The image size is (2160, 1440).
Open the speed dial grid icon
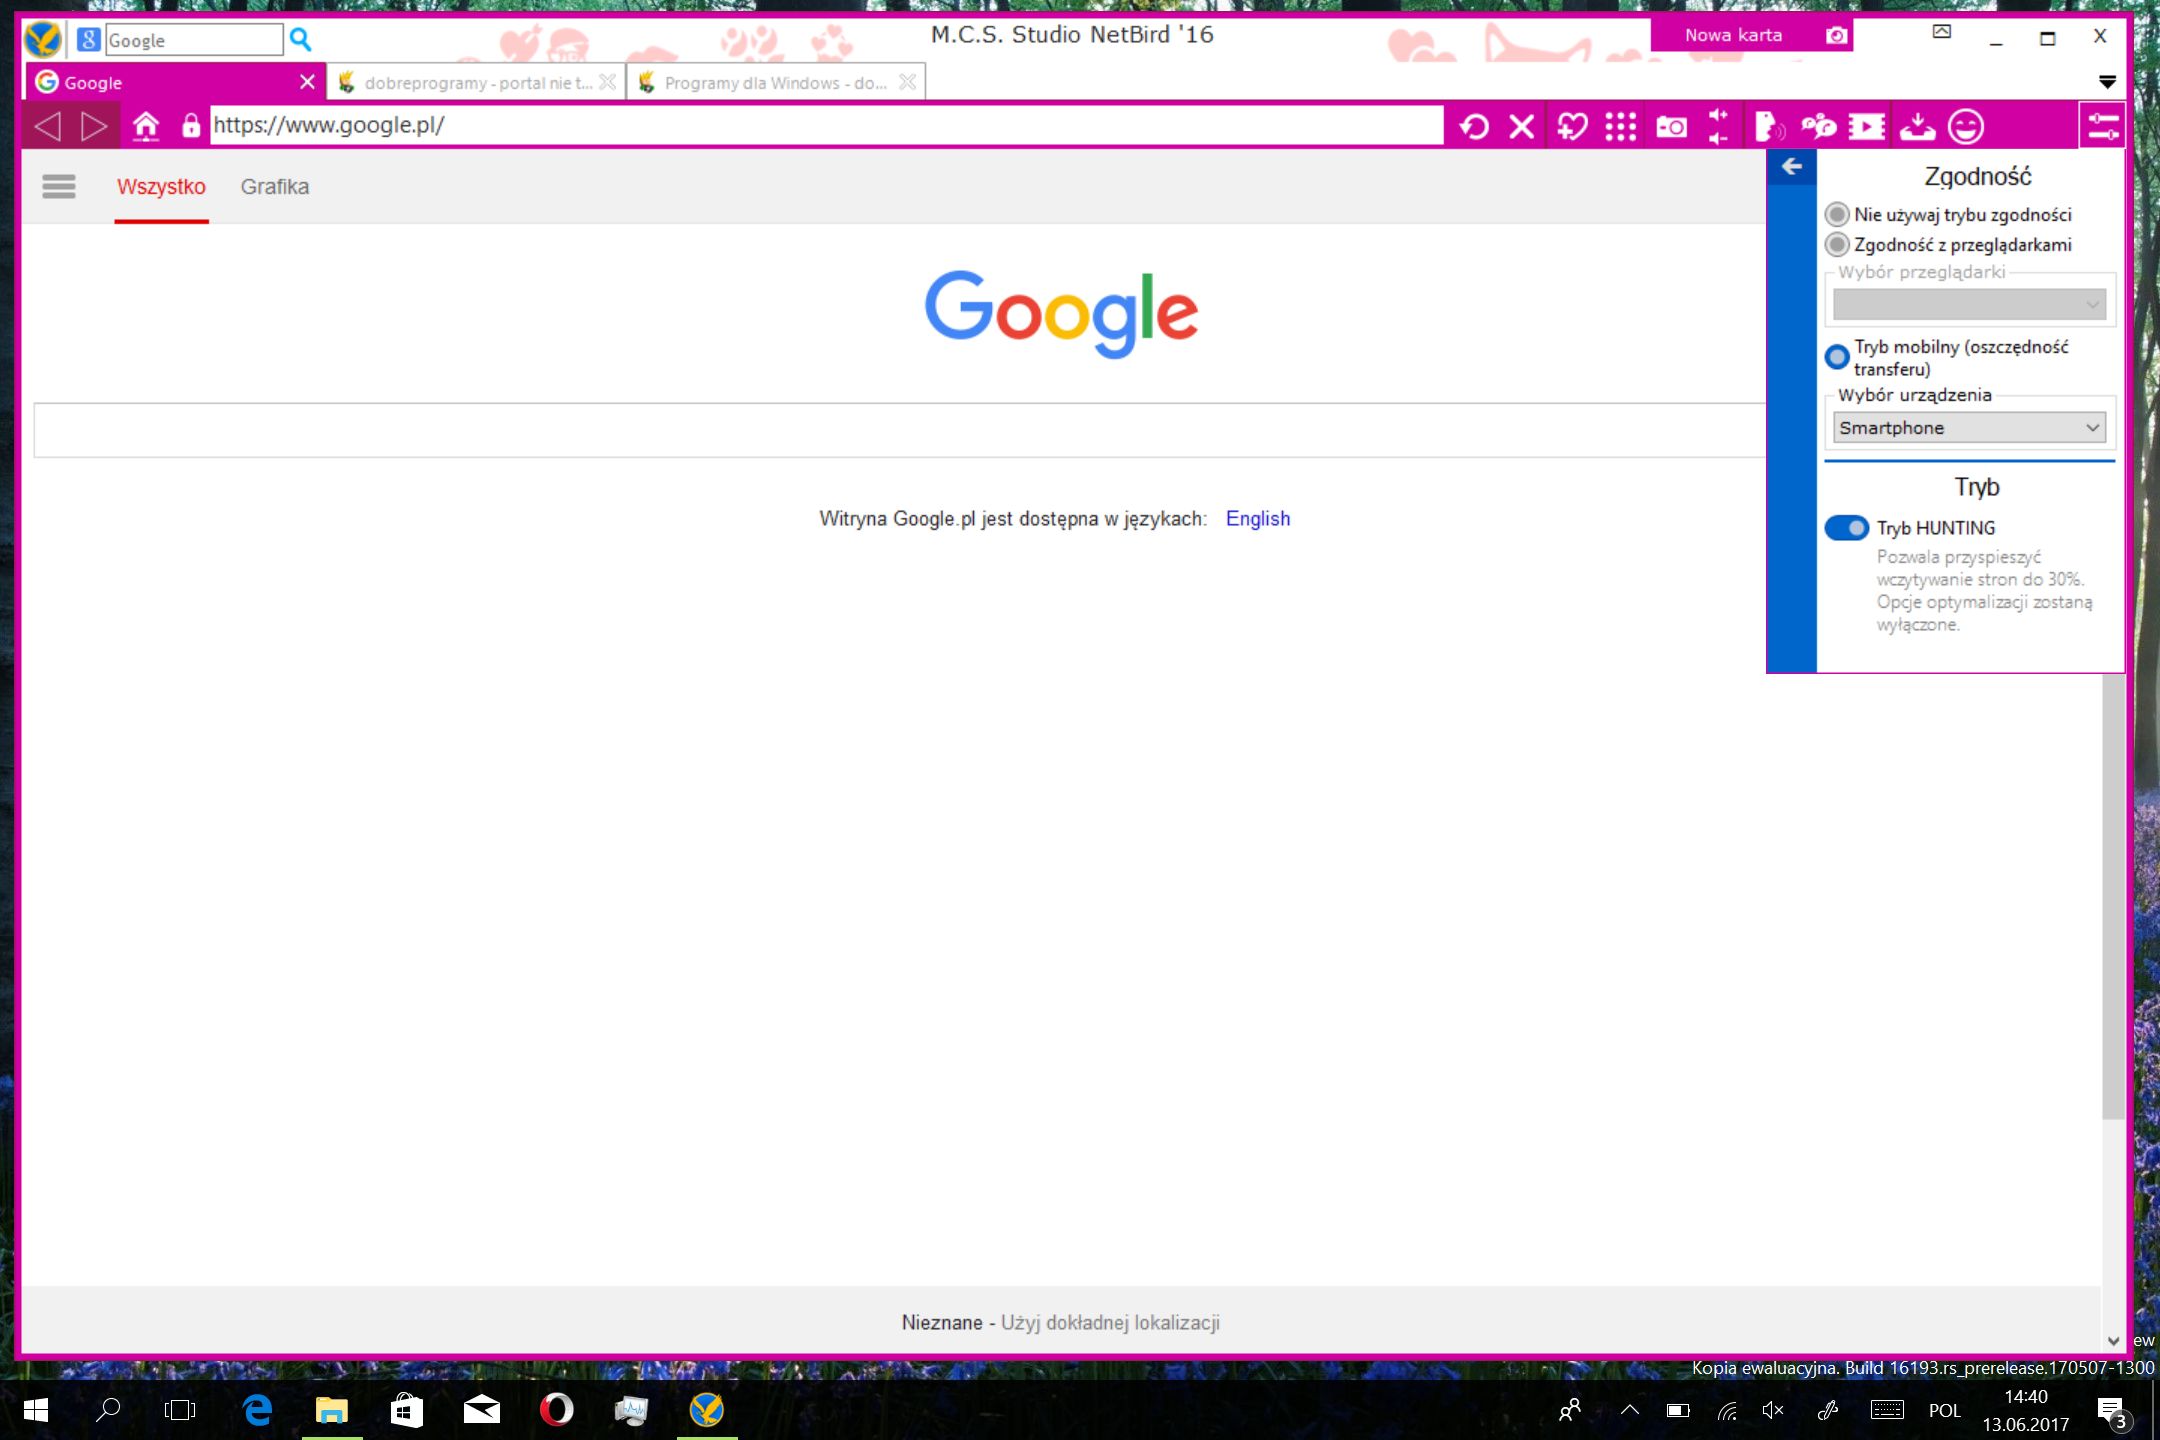click(x=1620, y=127)
